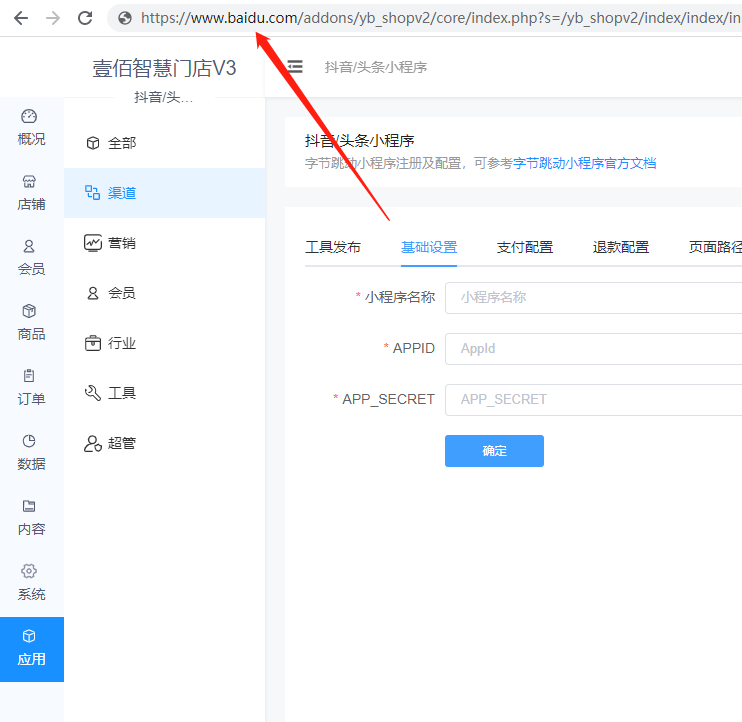Switch to 基础设置 tab
Viewport: 742px width, 722px height.
[x=429, y=247]
